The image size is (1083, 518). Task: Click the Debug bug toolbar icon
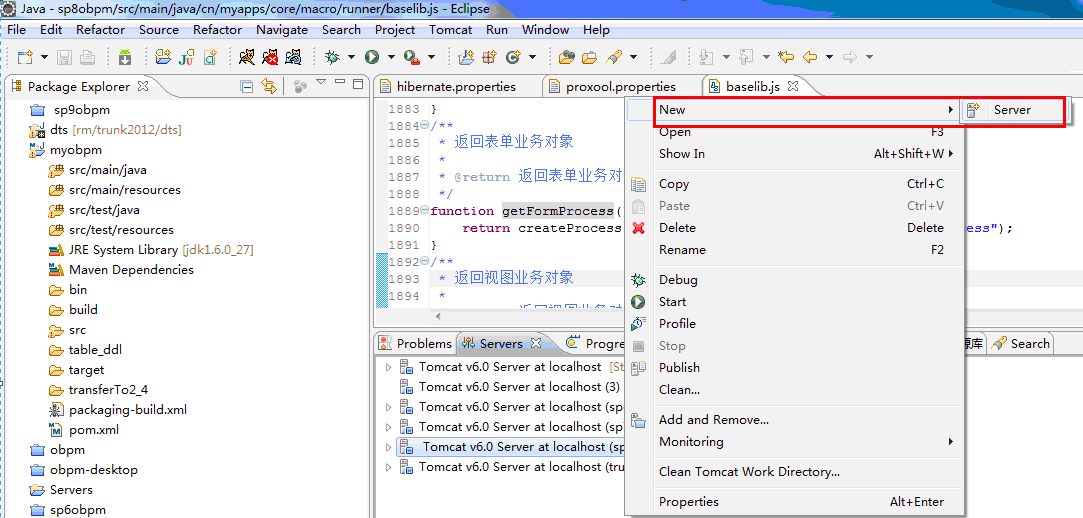pyautogui.click(x=333, y=57)
